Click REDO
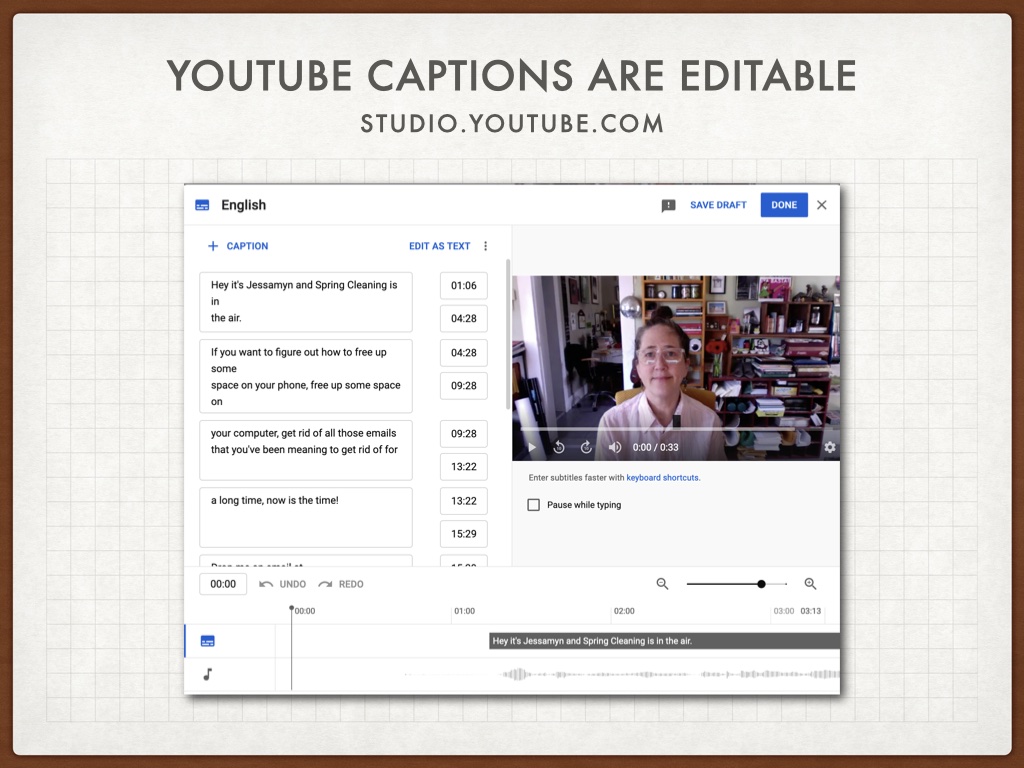 tap(341, 584)
